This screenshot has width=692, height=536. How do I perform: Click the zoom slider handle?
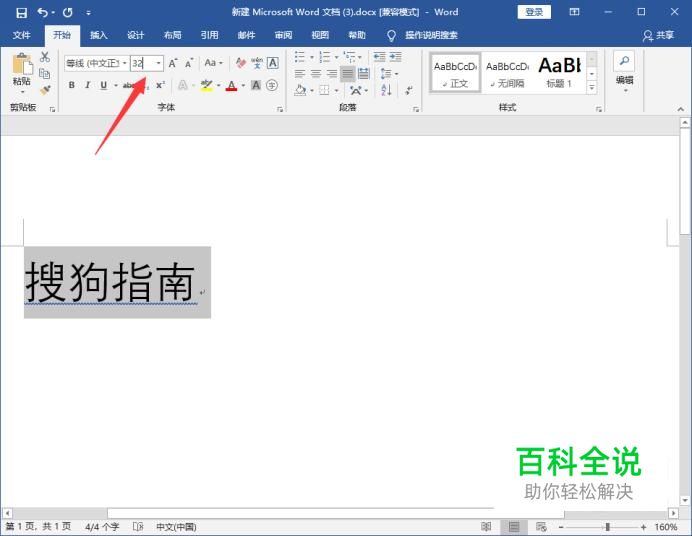[x=608, y=527]
